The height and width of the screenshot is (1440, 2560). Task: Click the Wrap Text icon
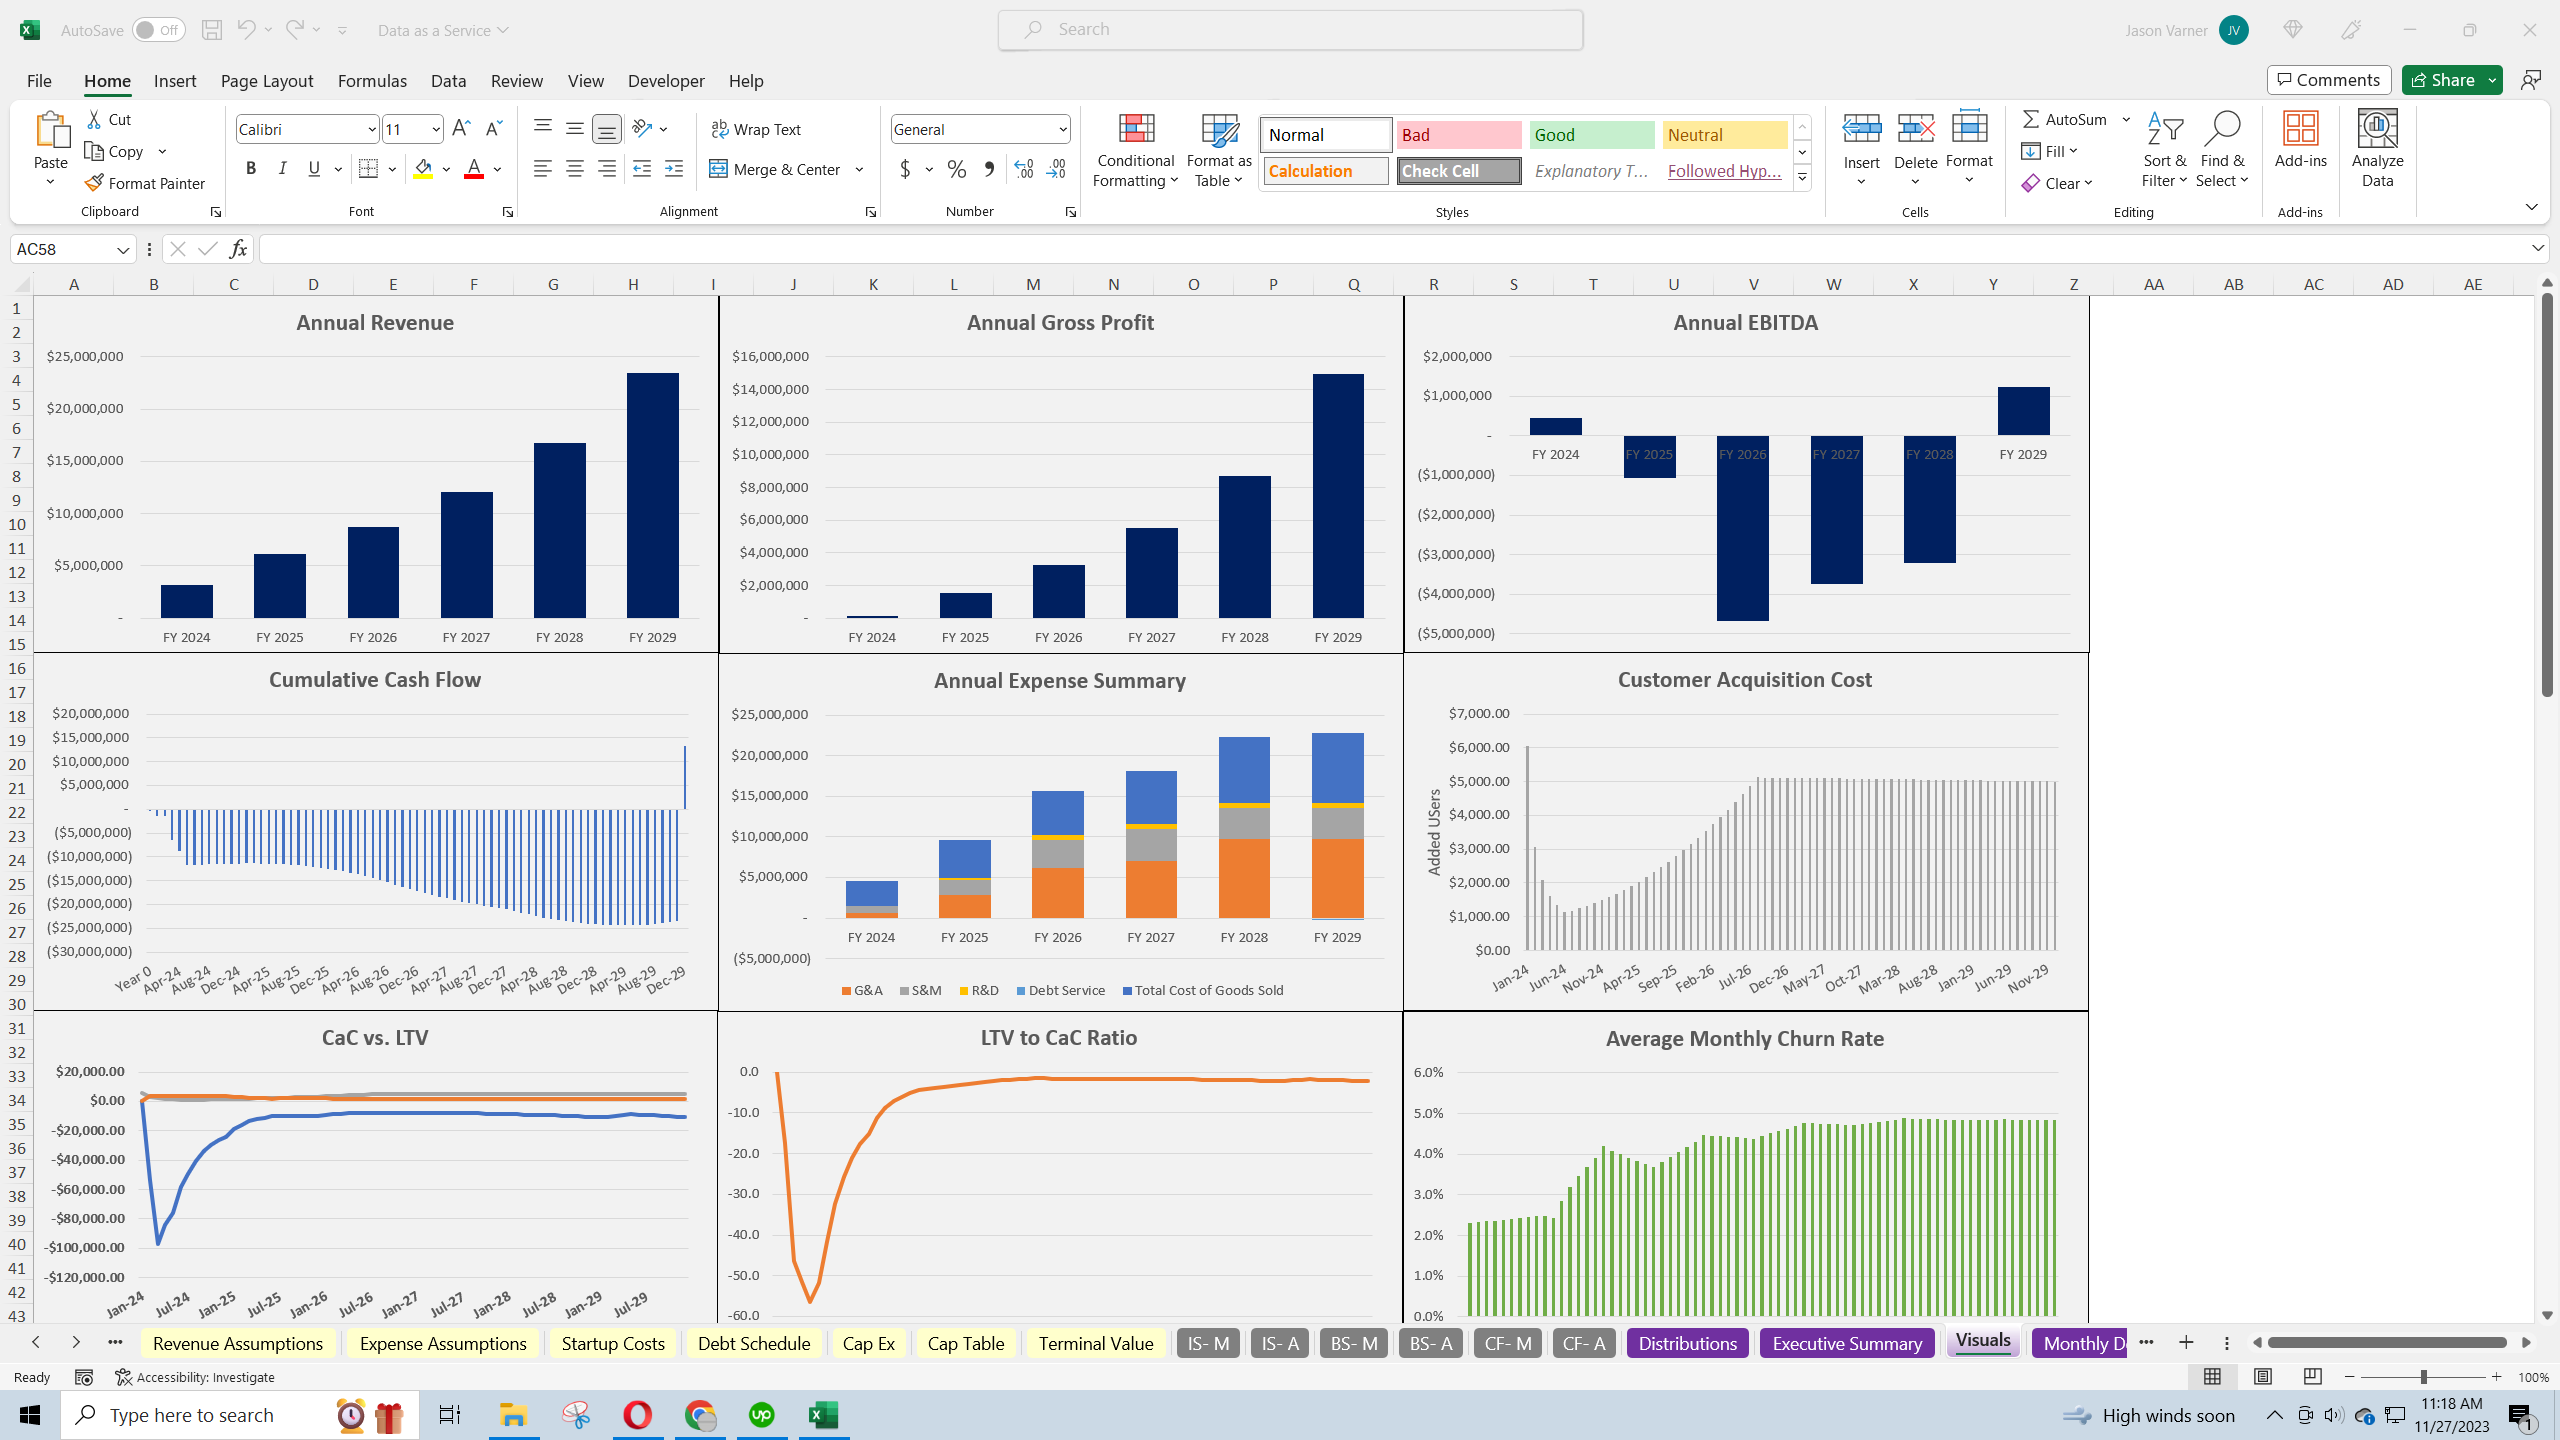tap(719, 129)
